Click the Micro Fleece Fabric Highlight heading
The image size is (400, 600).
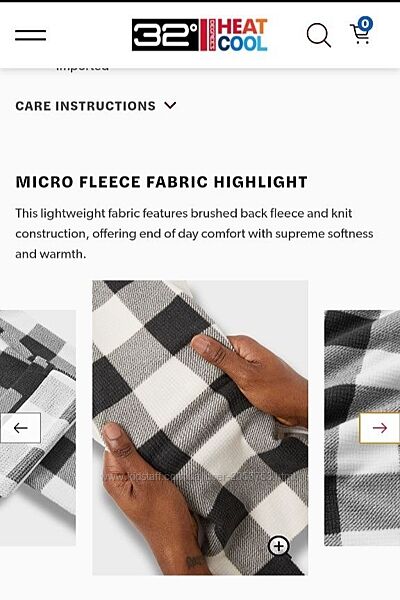pyautogui.click(x=162, y=182)
